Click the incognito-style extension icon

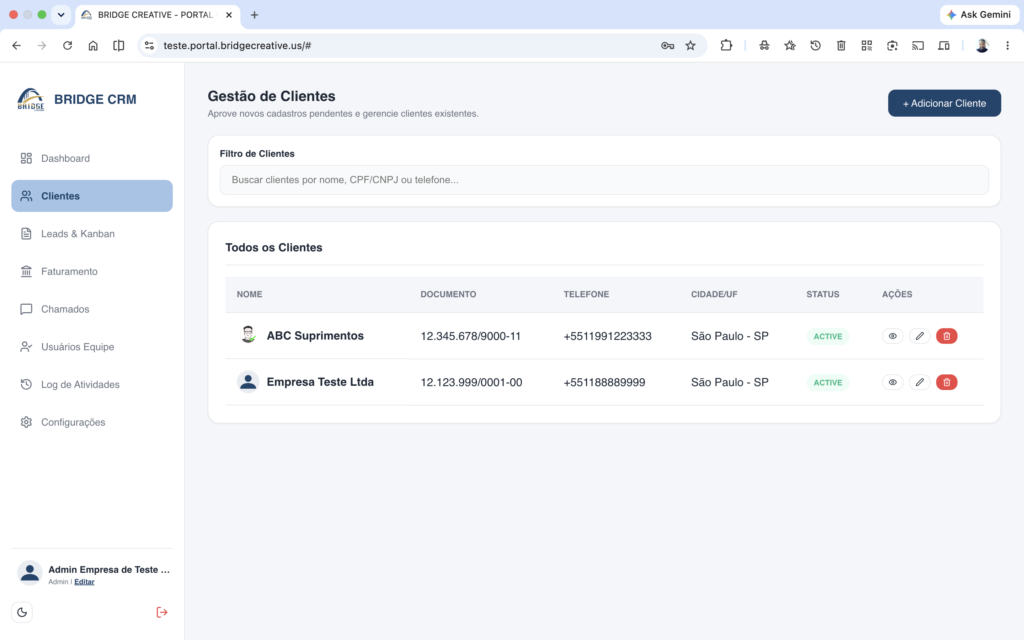763,46
